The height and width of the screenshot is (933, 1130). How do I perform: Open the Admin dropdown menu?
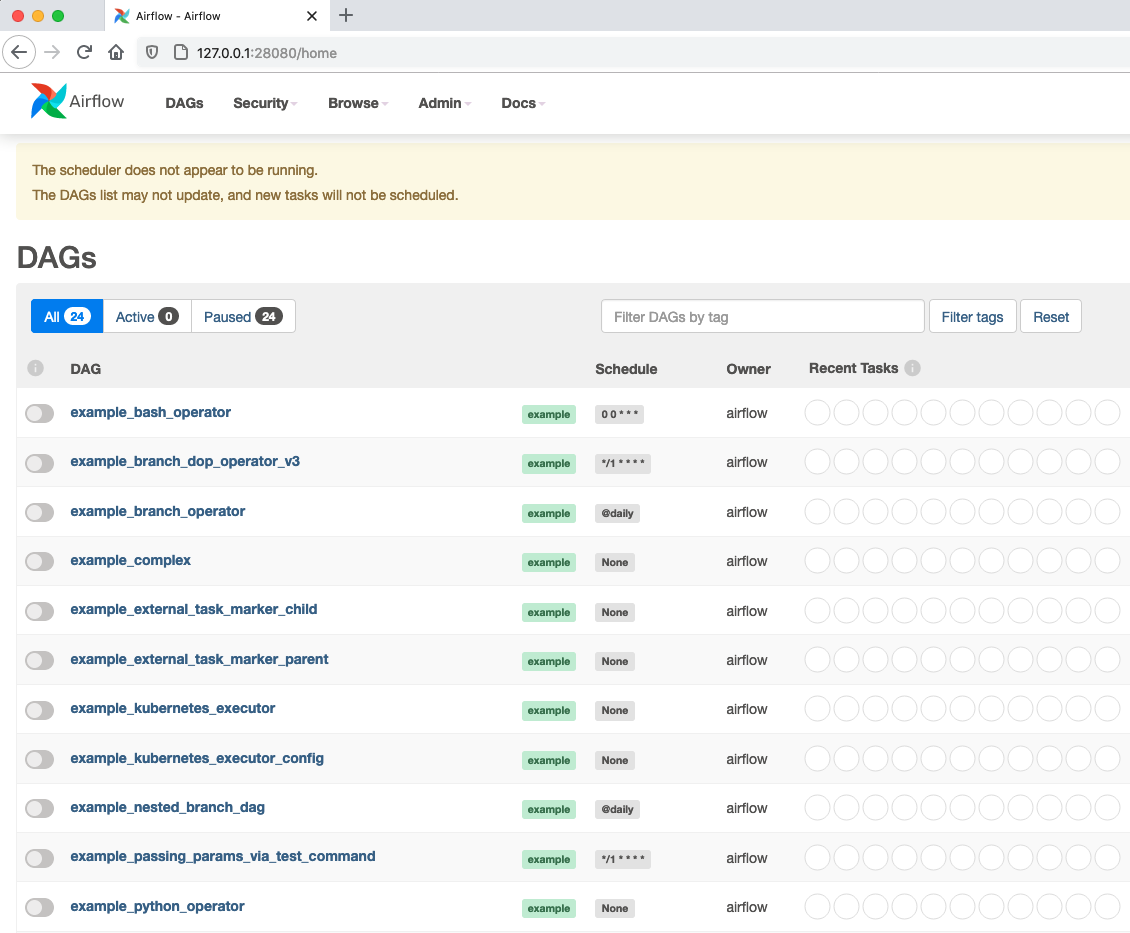[444, 103]
